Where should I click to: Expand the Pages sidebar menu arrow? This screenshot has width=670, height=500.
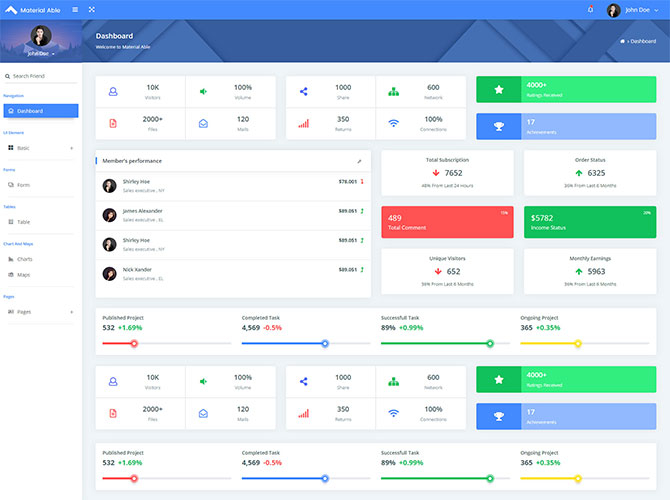[x=71, y=312]
